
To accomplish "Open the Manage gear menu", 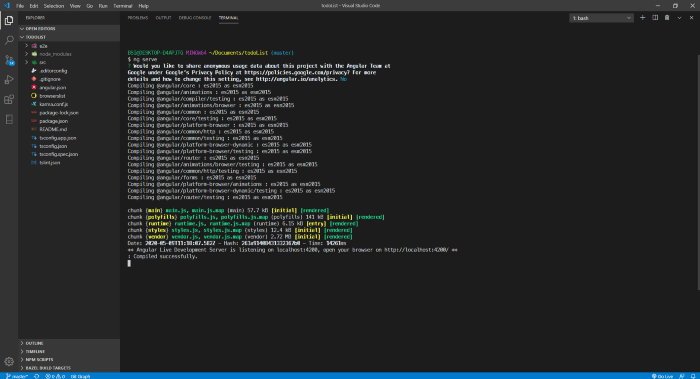I will coord(9,362).
